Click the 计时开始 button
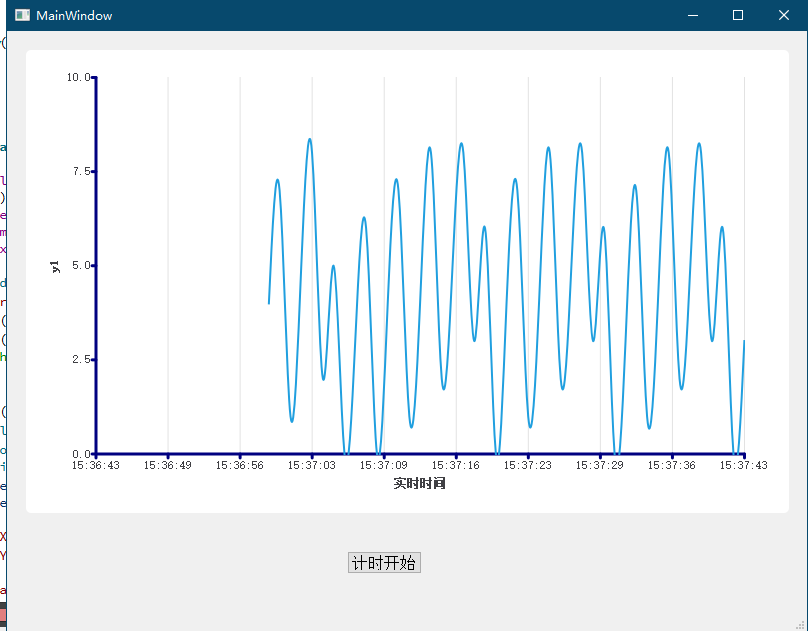 point(384,562)
